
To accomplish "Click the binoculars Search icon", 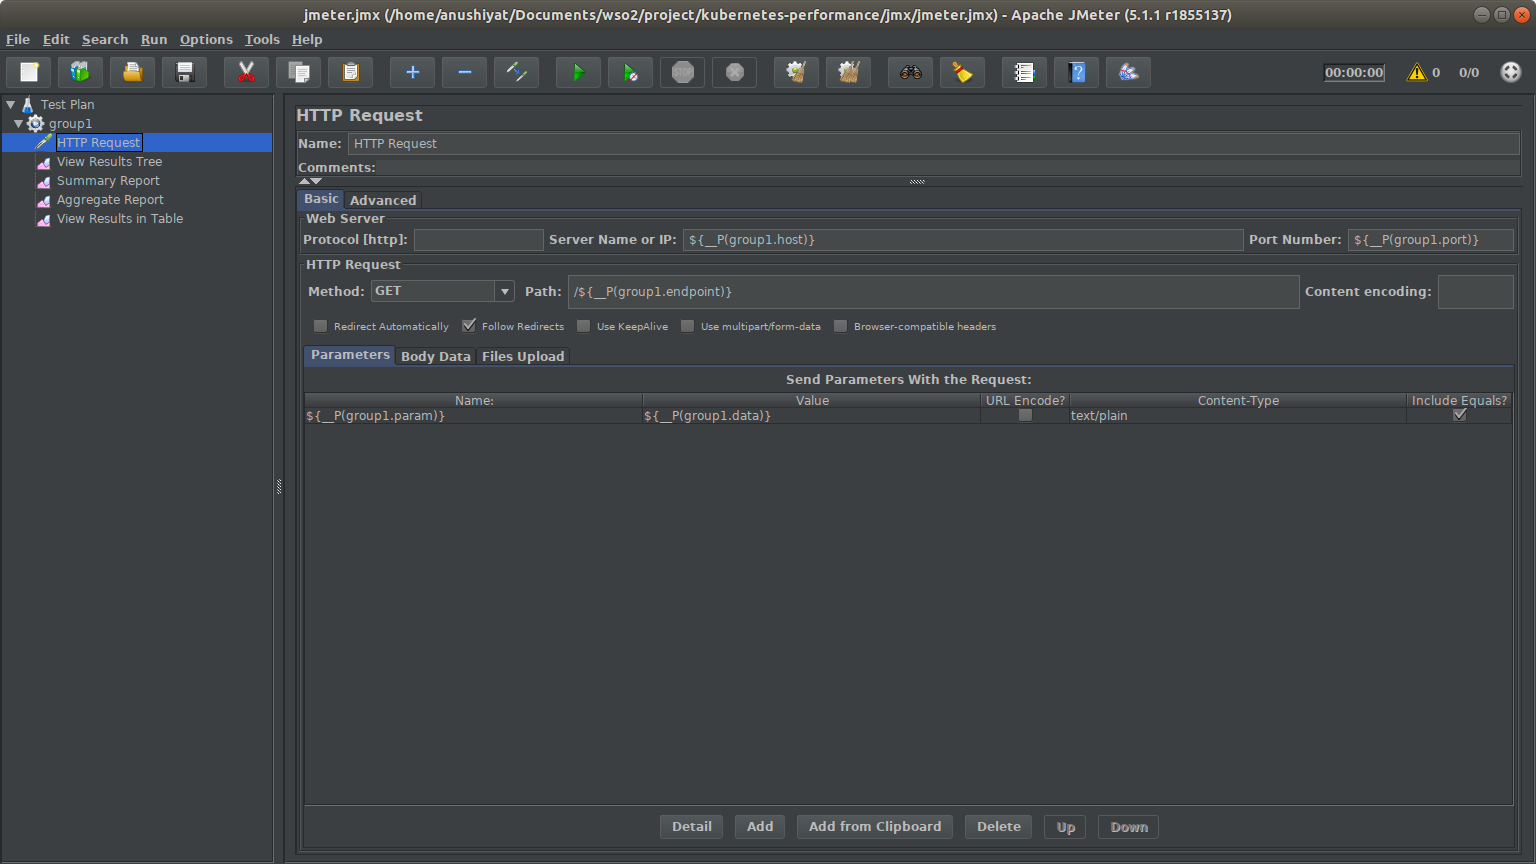I will (910, 72).
